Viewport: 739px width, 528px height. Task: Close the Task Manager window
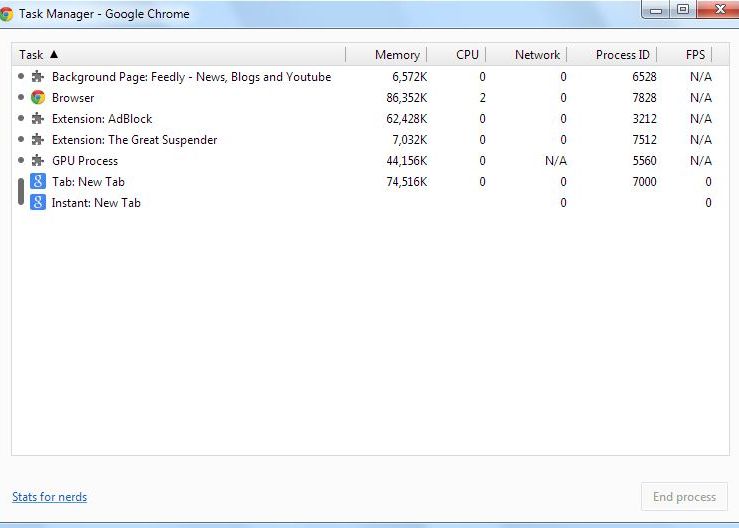[x=718, y=9]
